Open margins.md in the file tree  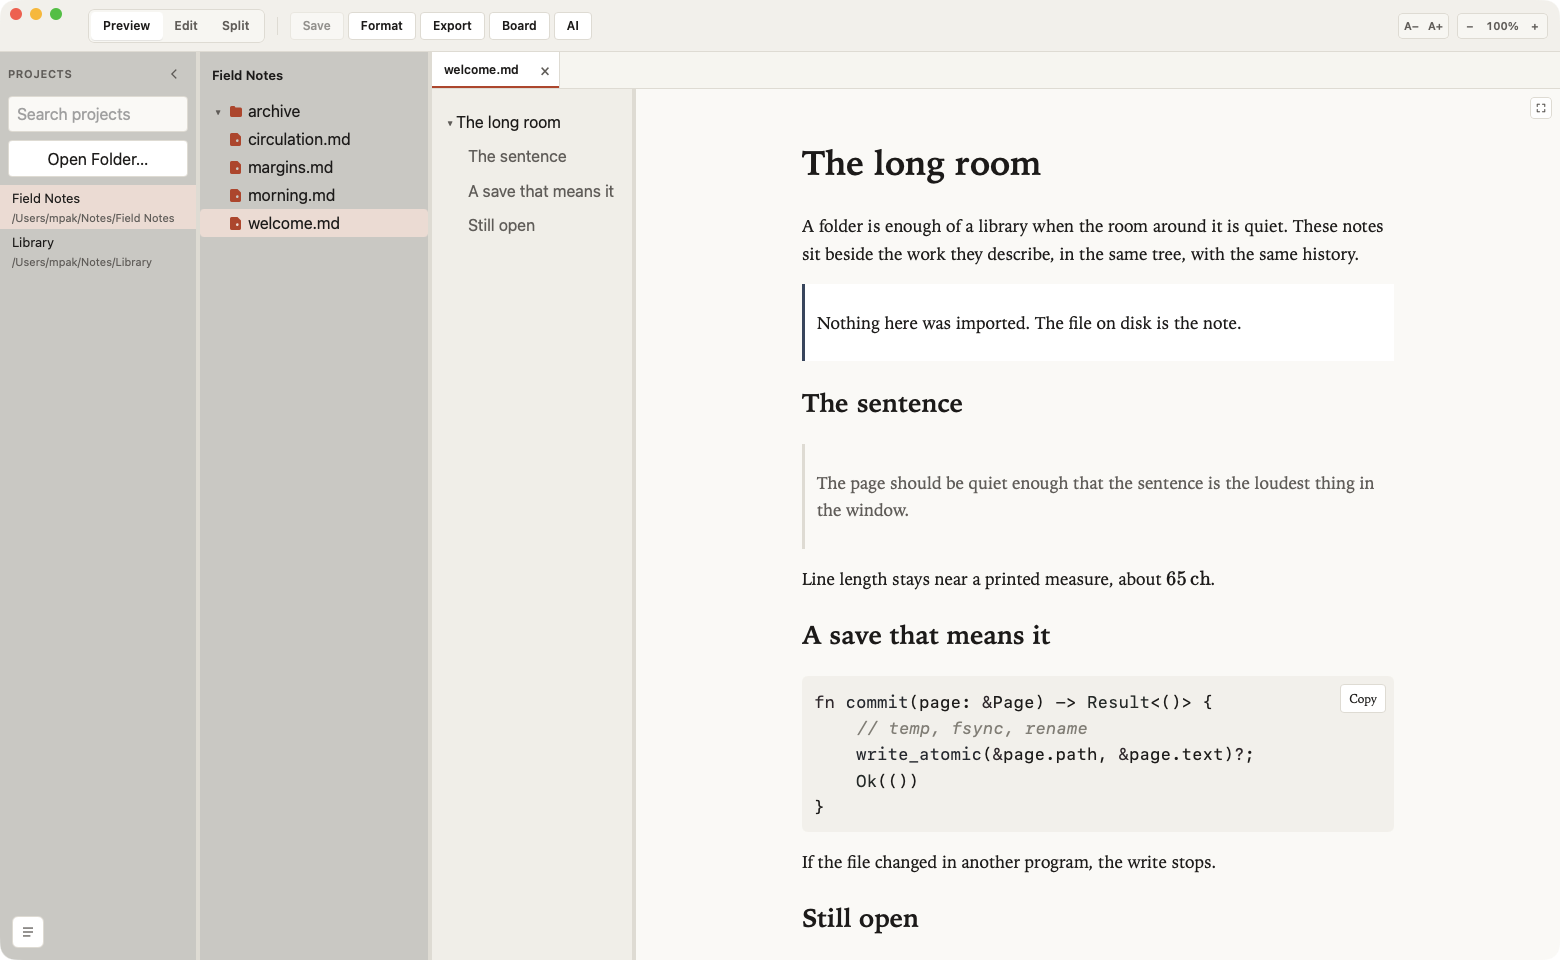click(x=314, y=168)
